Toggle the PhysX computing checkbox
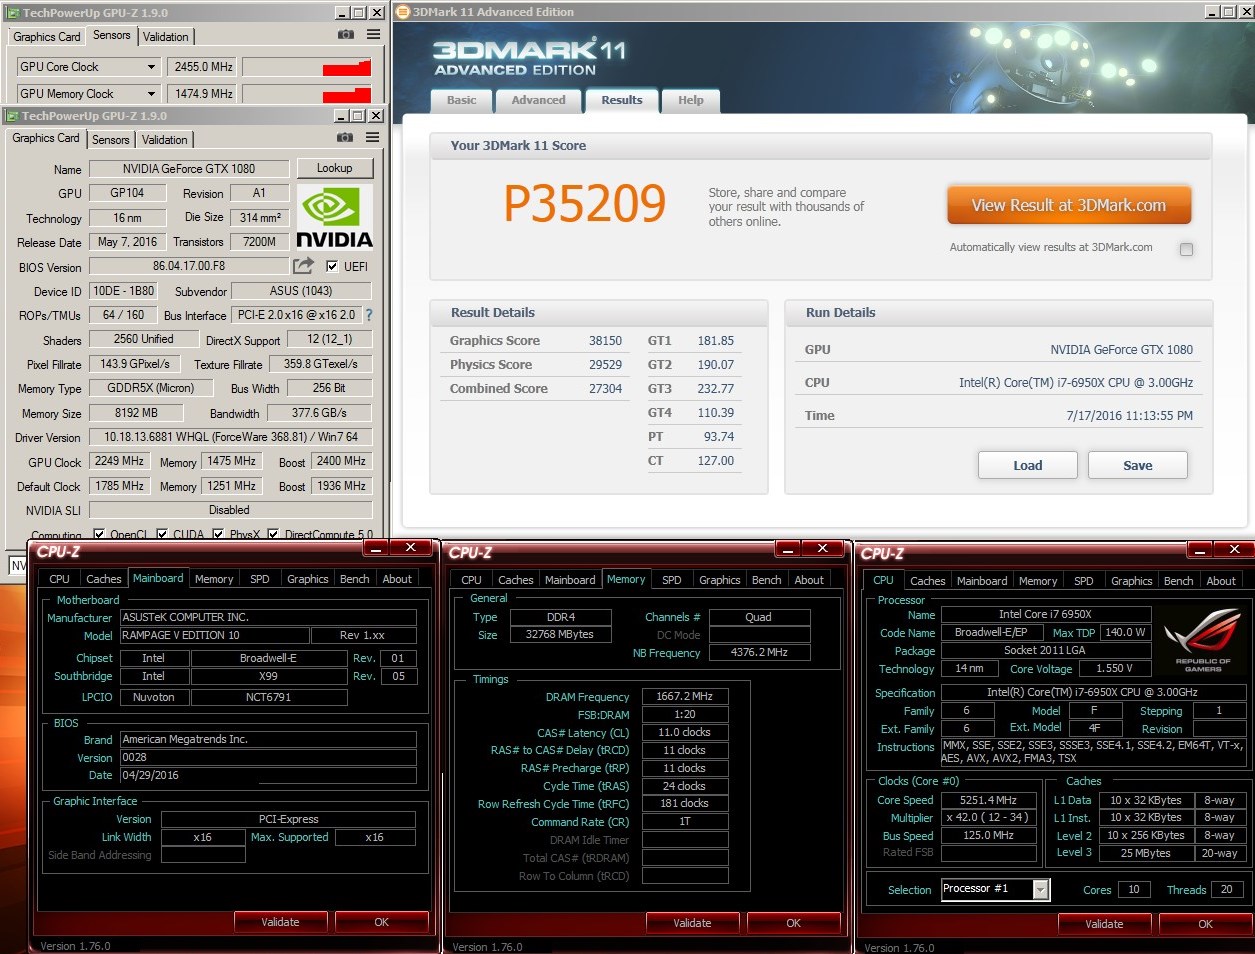Viewport: 1255px width, 954px height. [x=218, y=534]
